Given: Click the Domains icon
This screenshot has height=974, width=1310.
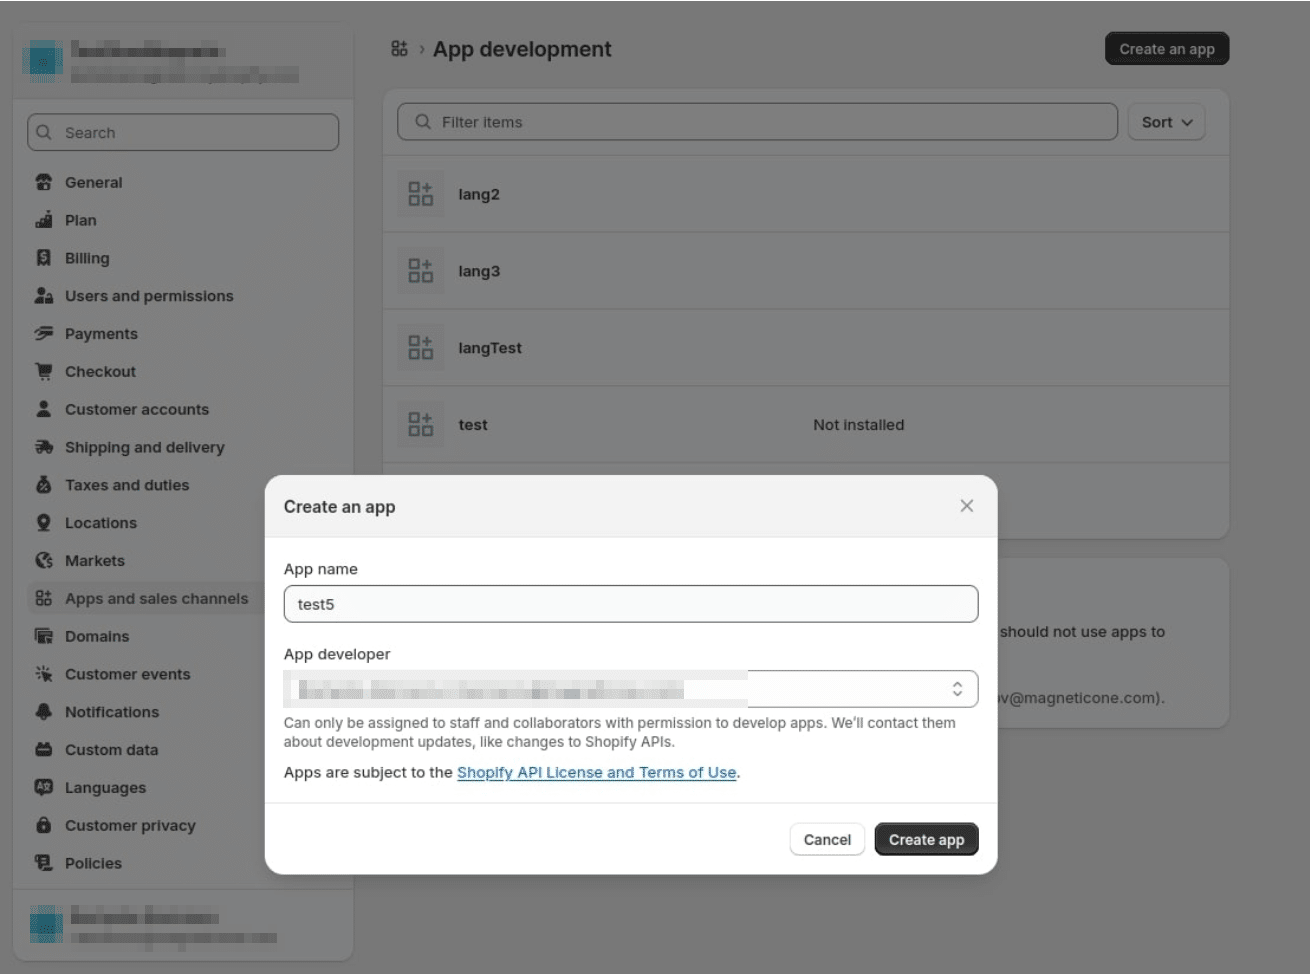Looking at the screenshot, I should coord(44,636).
